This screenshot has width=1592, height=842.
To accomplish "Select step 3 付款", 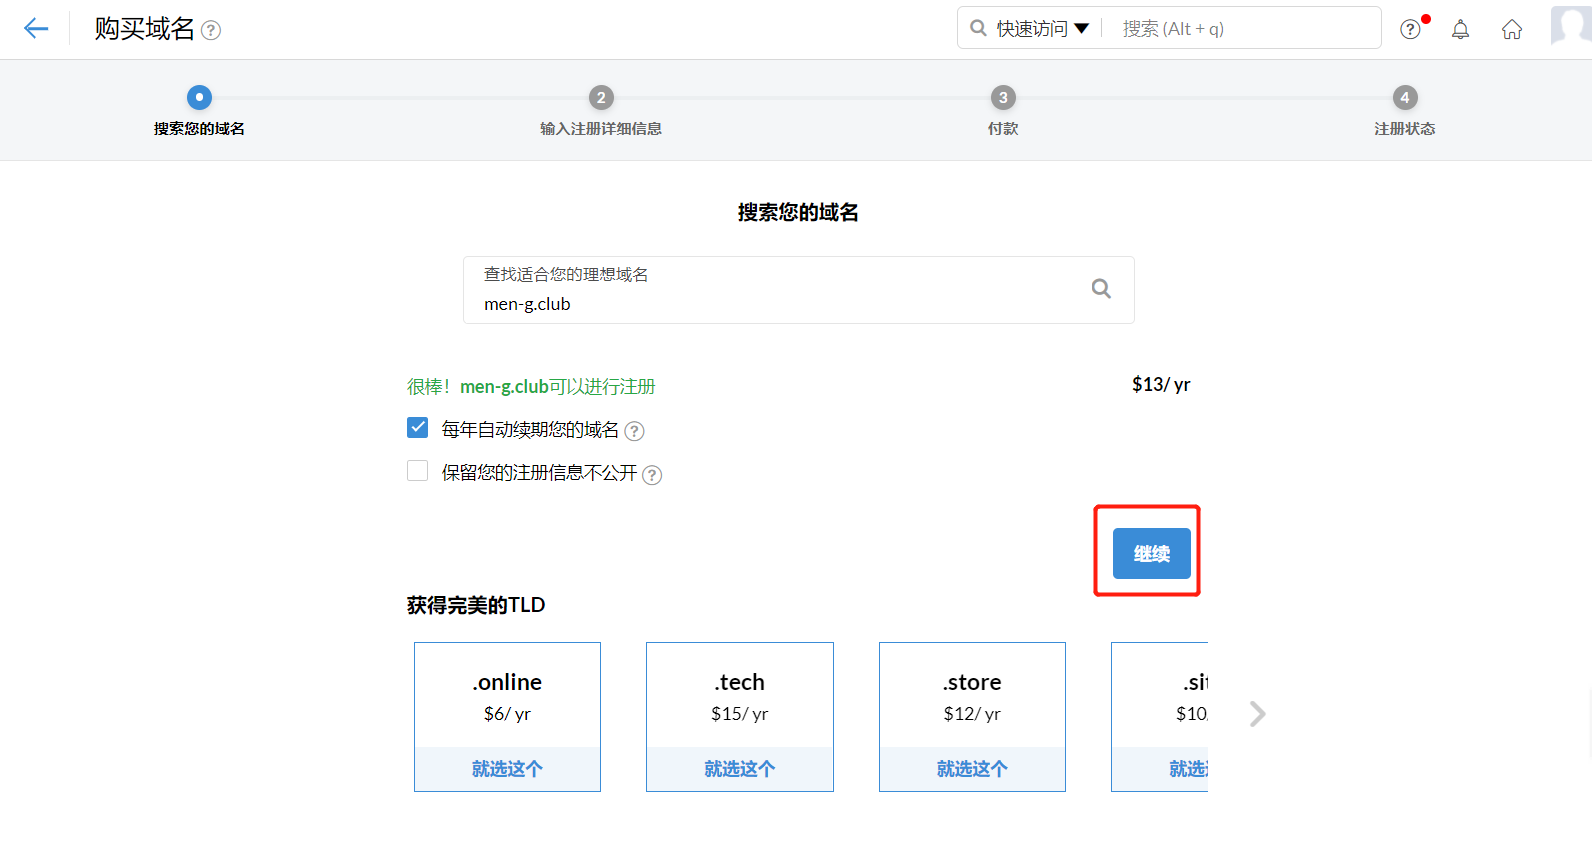I will coord(1003,98).
